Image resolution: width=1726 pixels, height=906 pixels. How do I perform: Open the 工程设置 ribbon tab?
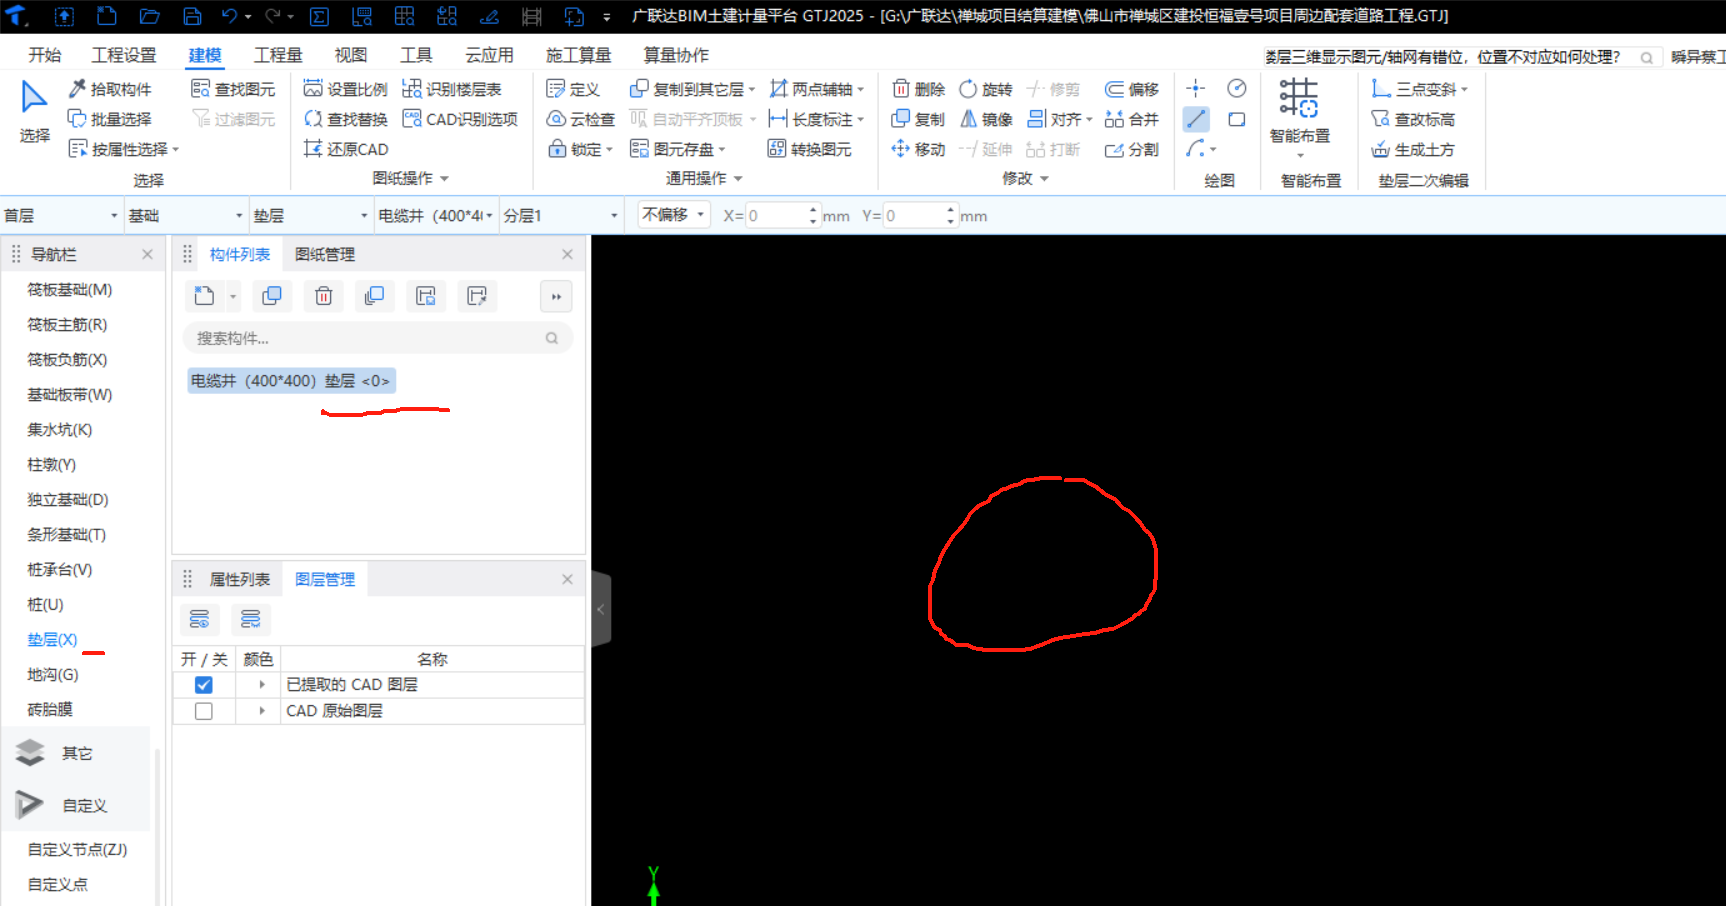click(x=124, y=55)
